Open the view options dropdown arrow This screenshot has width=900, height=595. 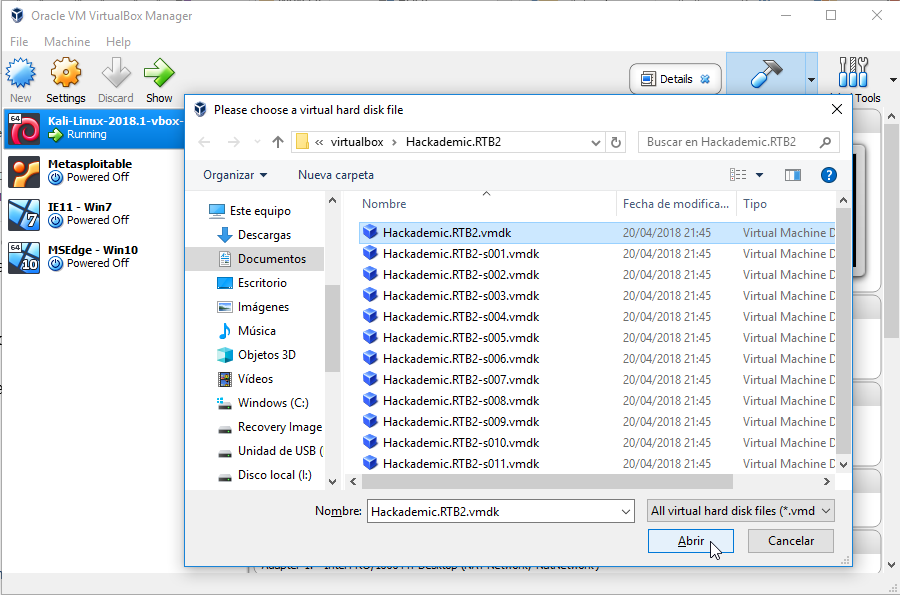point(759,175)
